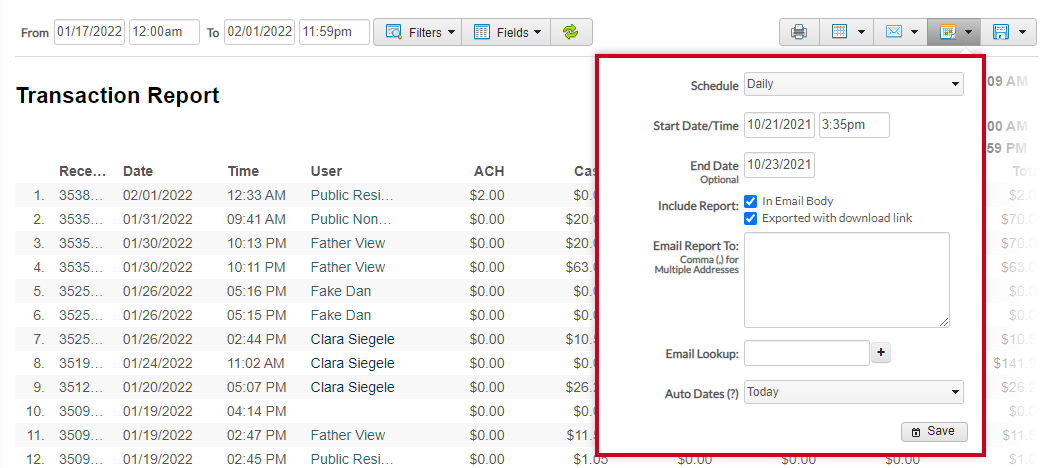
Task: Sort by the Rece… column header
Action: (82, 171)
